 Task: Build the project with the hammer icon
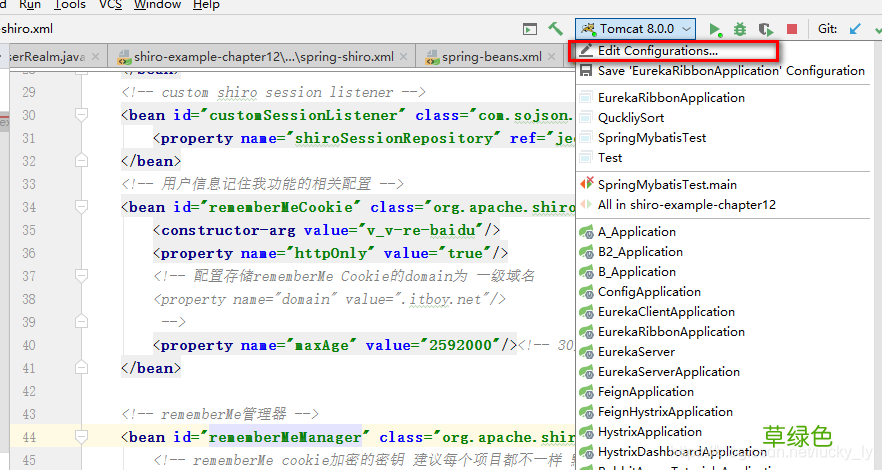556,29
